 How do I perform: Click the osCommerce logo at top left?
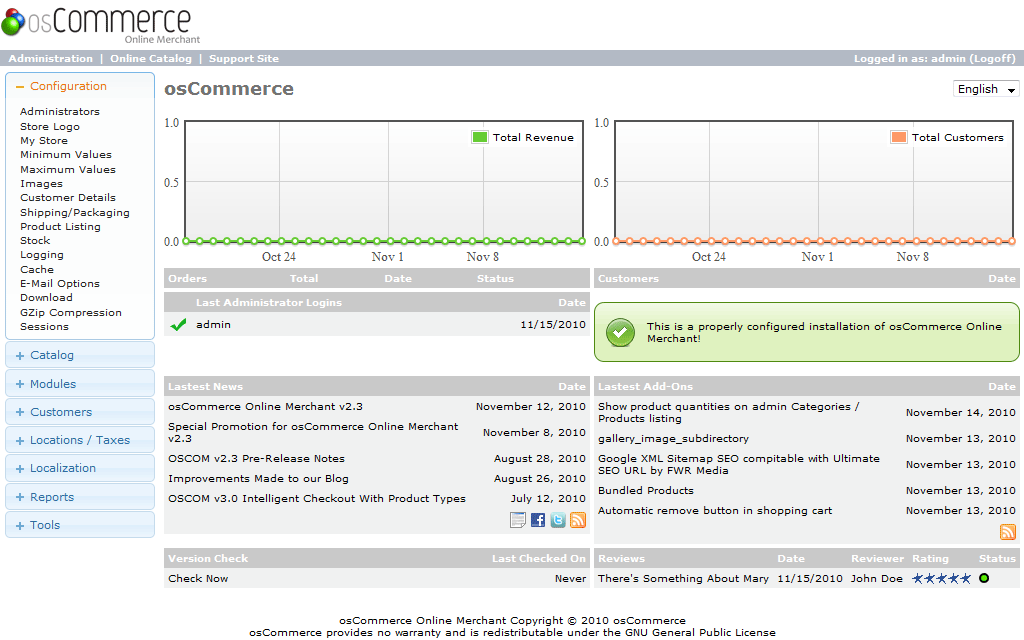point(97,23)
